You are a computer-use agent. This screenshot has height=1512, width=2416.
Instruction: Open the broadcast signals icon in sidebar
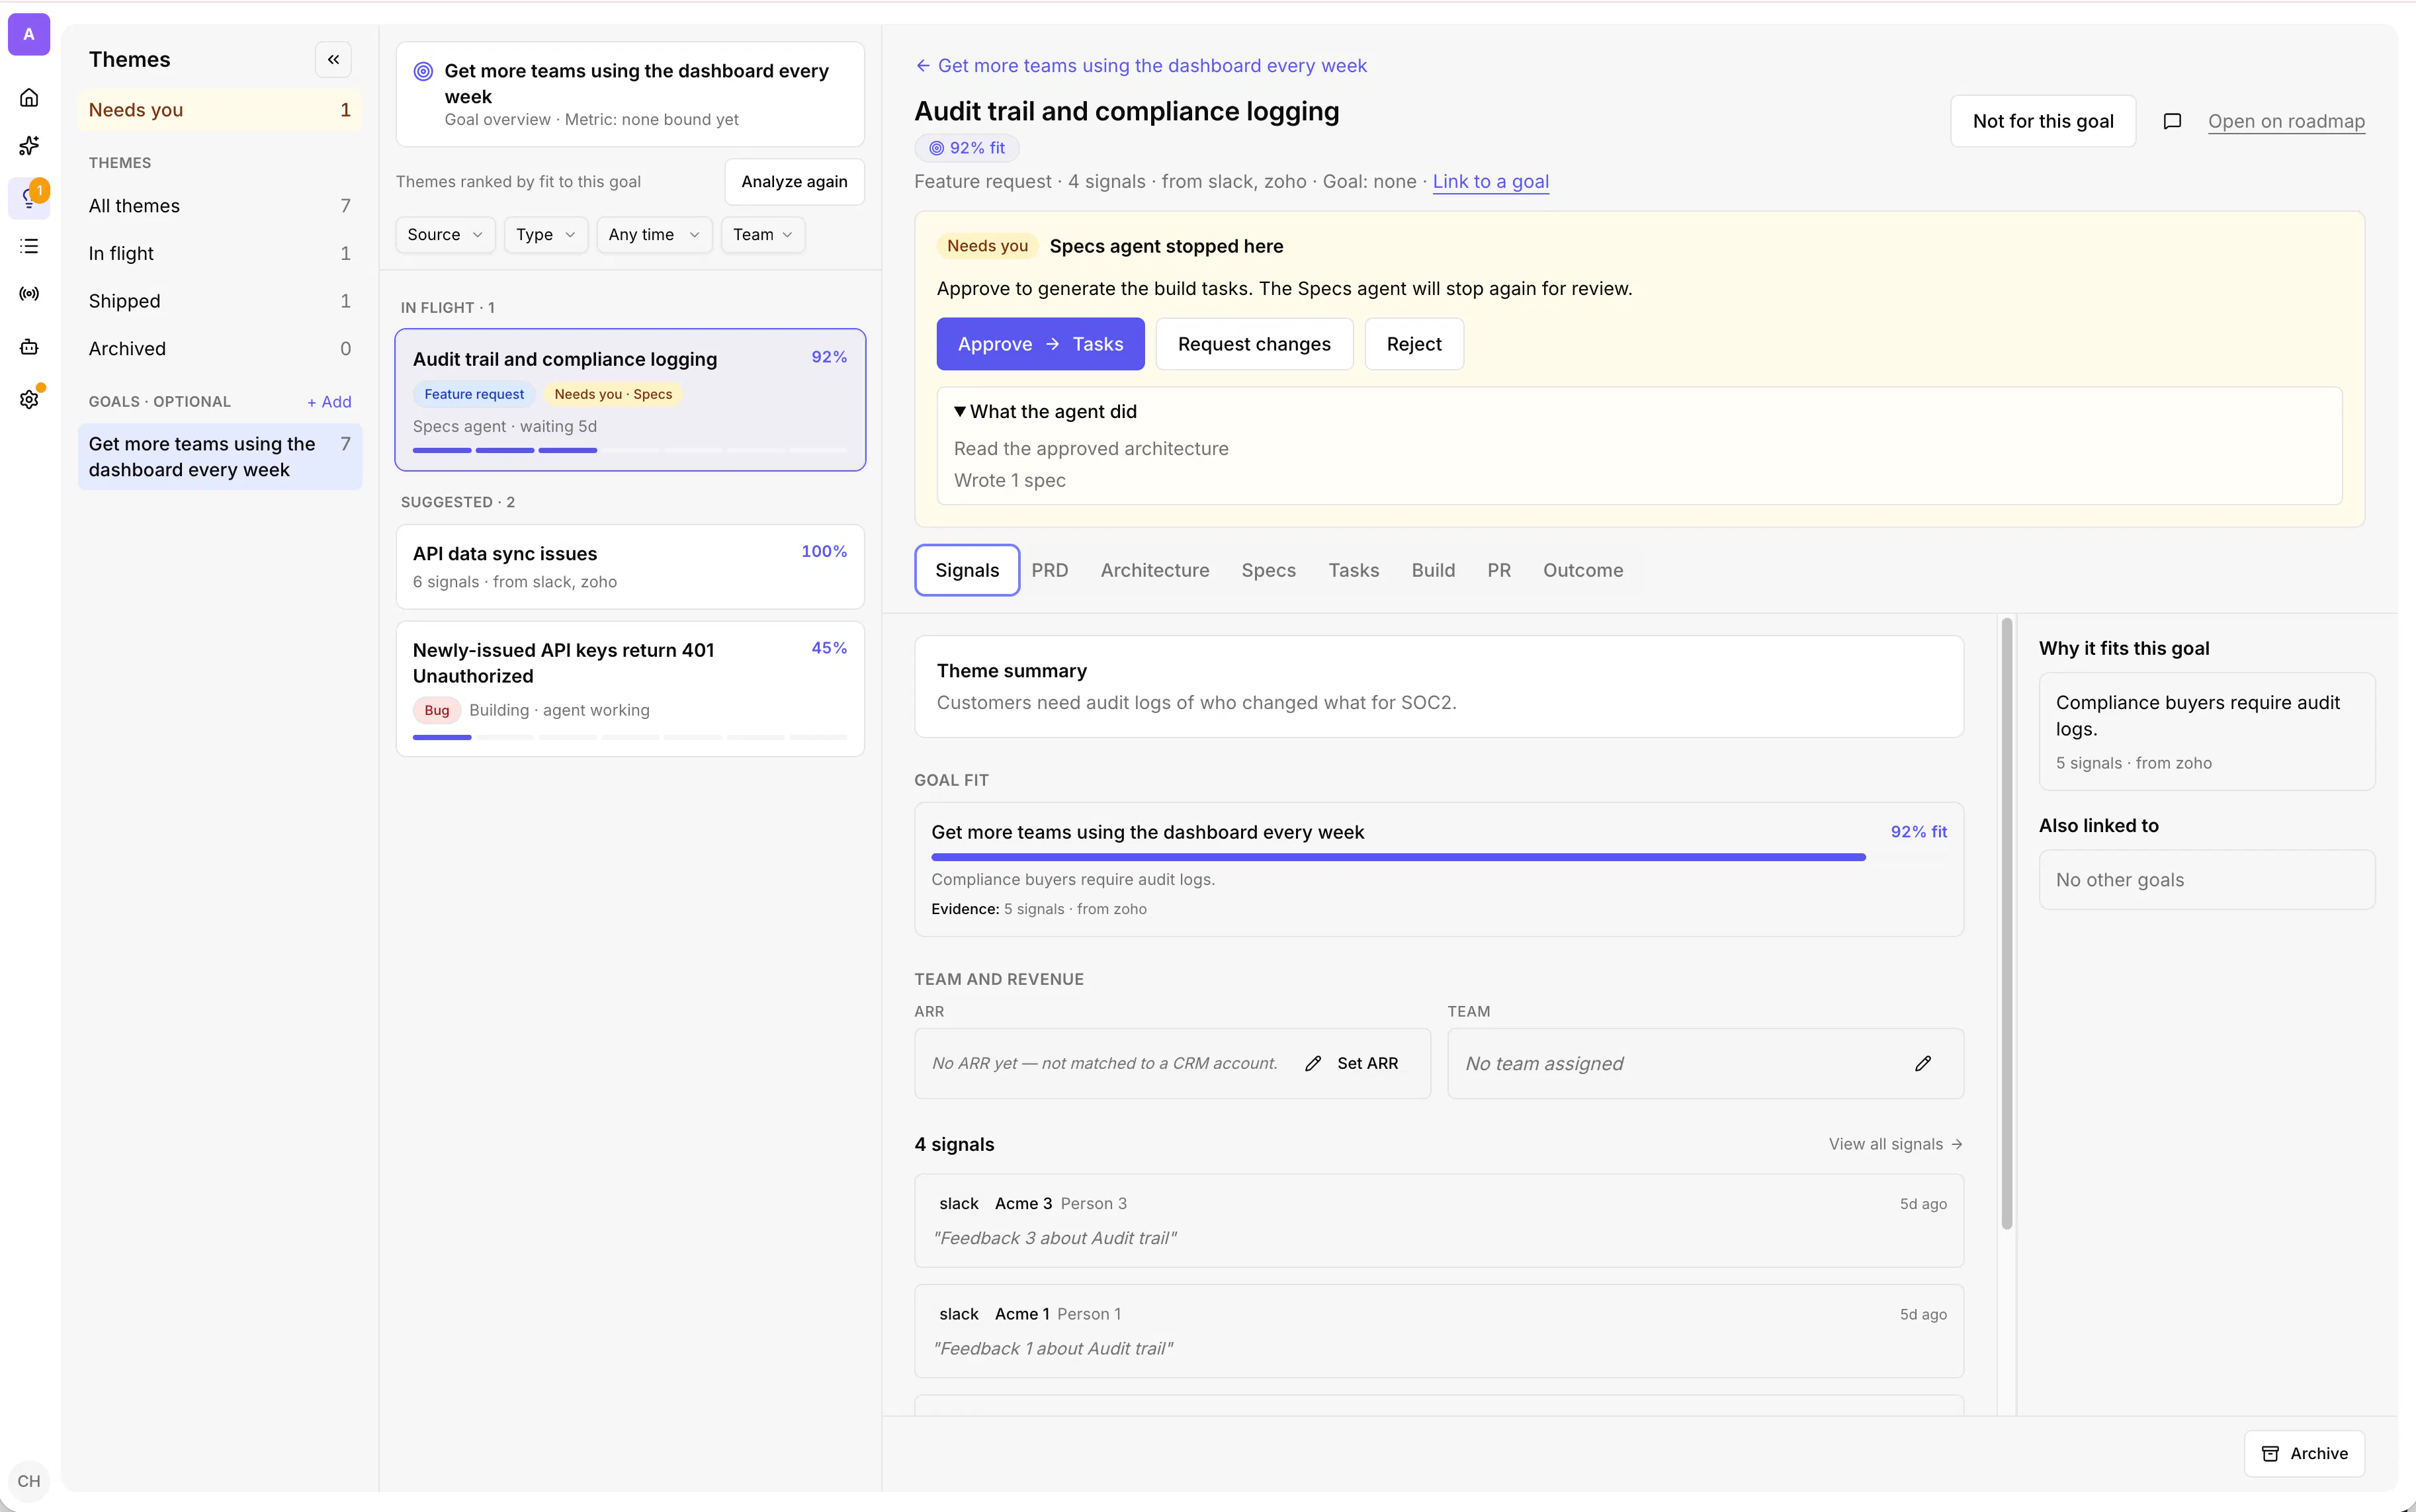coord(29,294)
